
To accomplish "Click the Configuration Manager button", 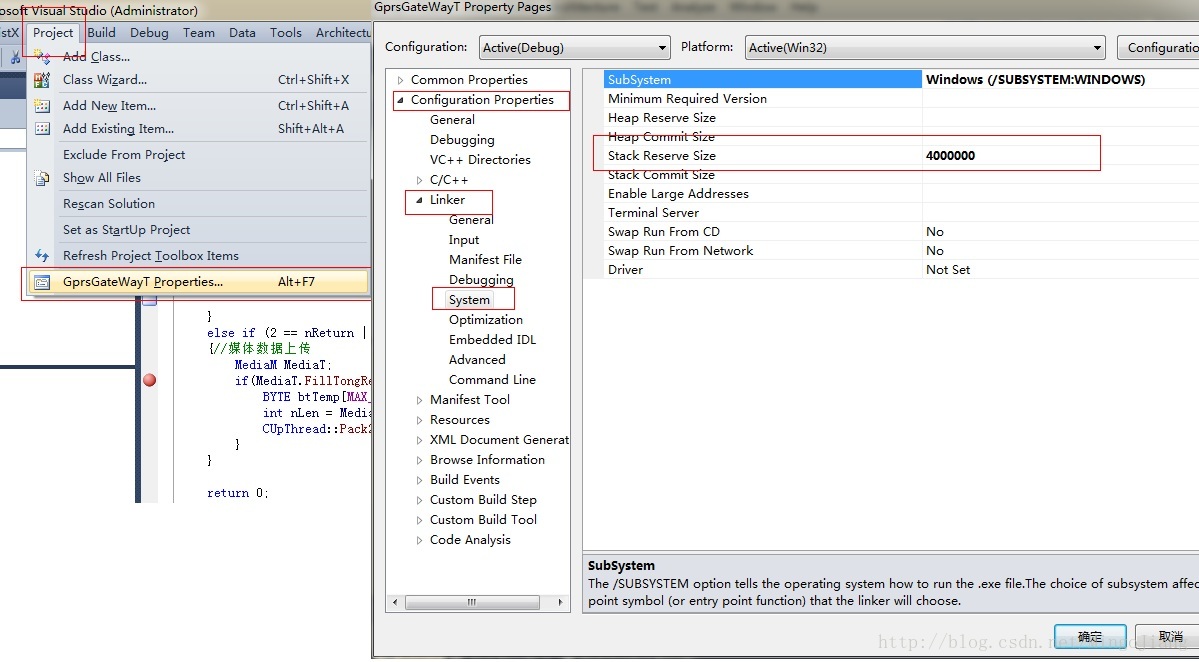I will pyautogui.click(x=1158, y=47).
